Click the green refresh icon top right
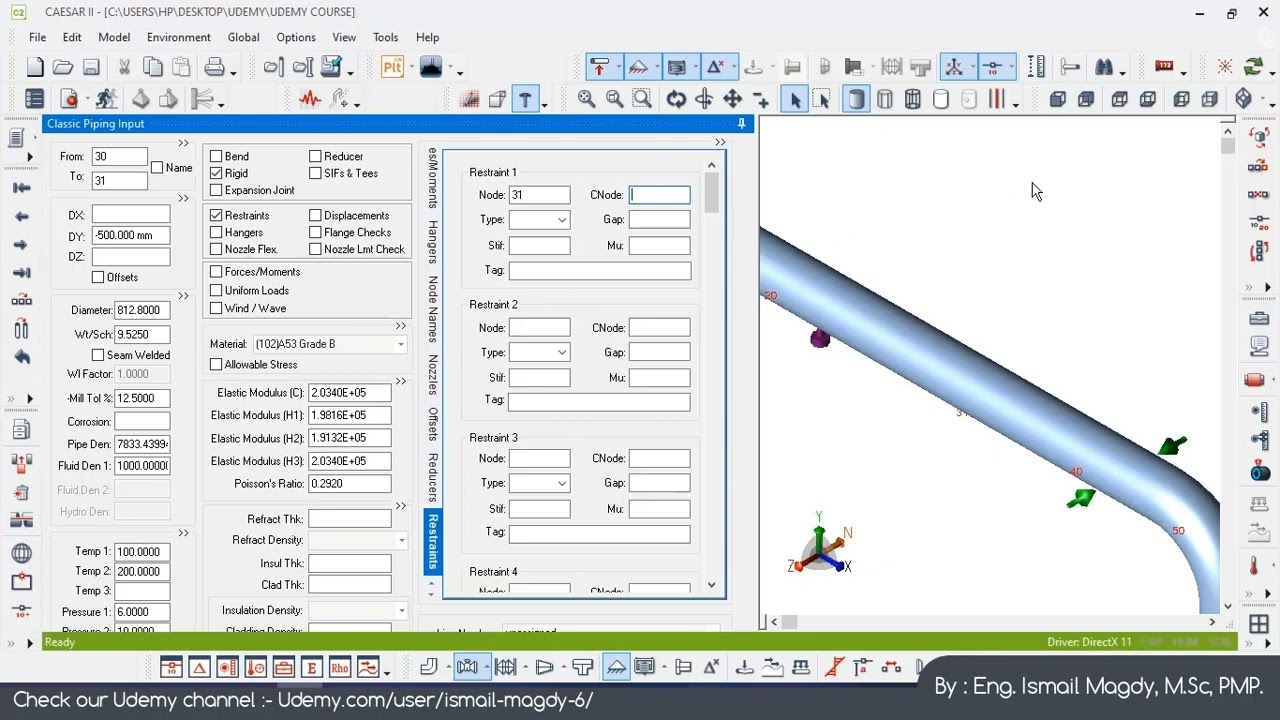 [1253, 68]
